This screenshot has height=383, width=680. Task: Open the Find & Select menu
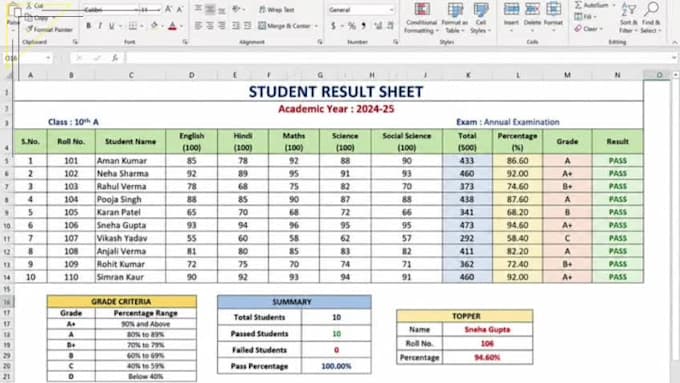click(x=651, y=18)
